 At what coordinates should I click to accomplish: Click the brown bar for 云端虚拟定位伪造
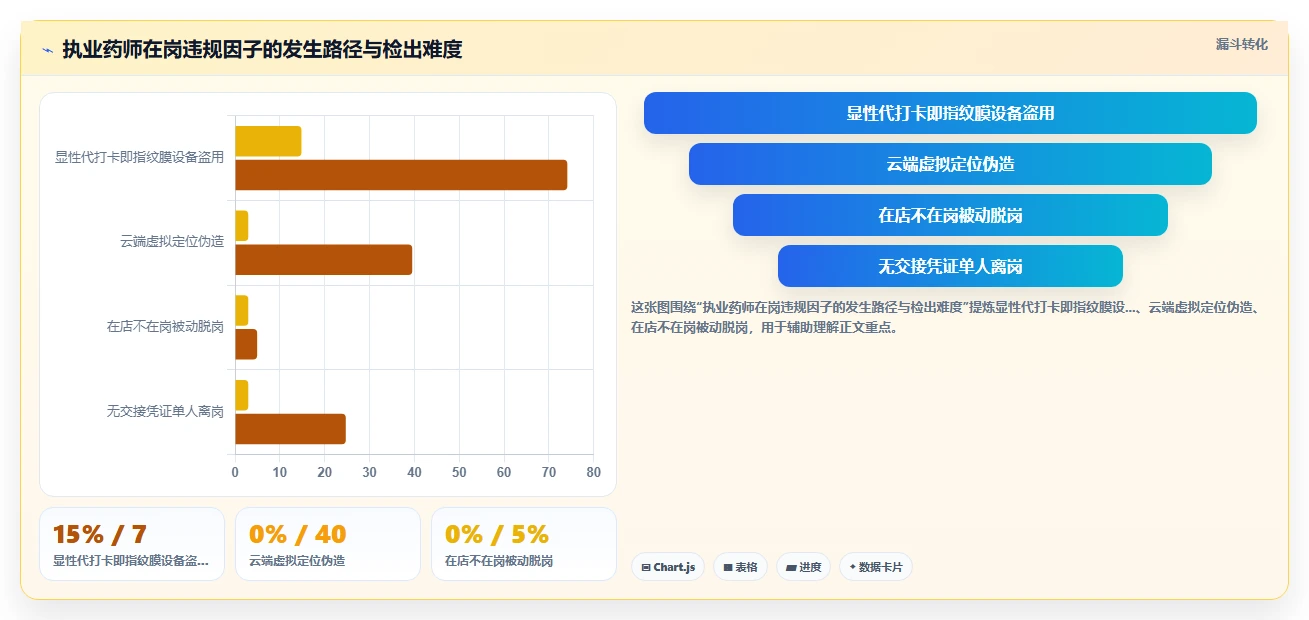click(x=323, y=260)
